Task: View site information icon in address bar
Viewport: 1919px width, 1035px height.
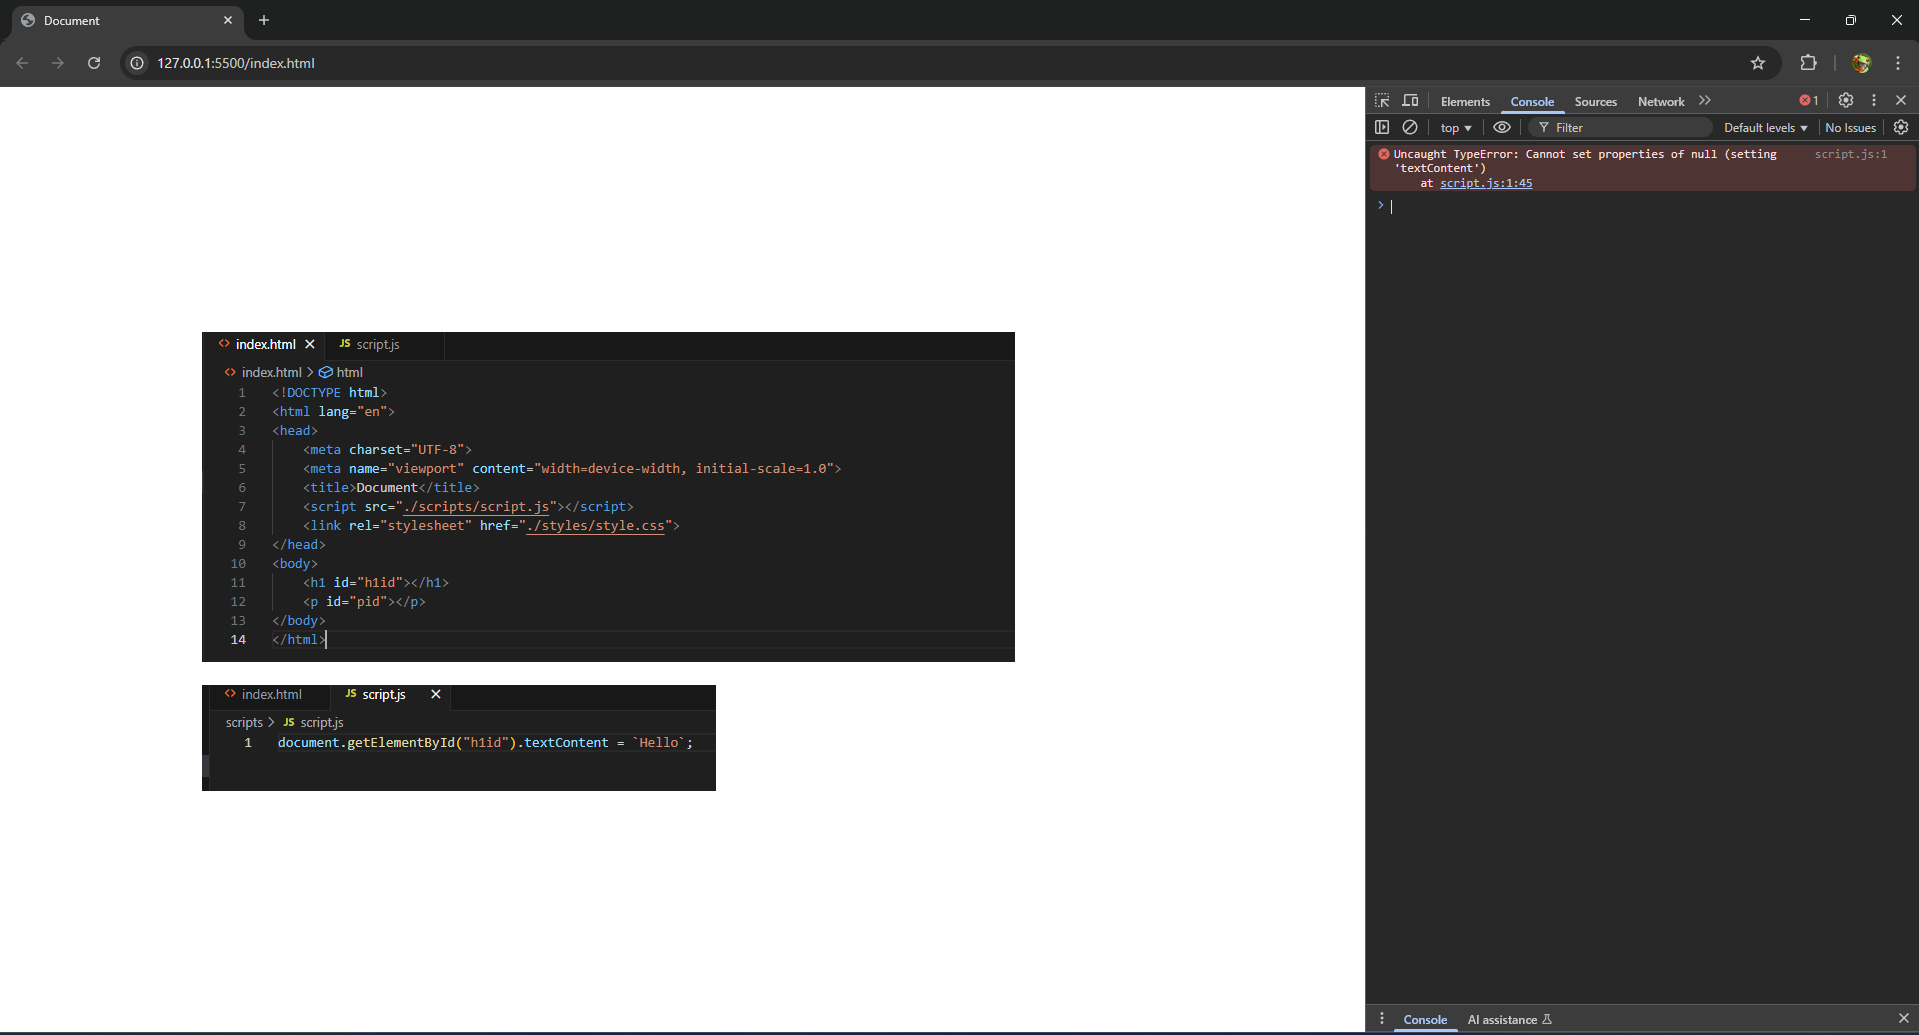Action: [137, 63]
